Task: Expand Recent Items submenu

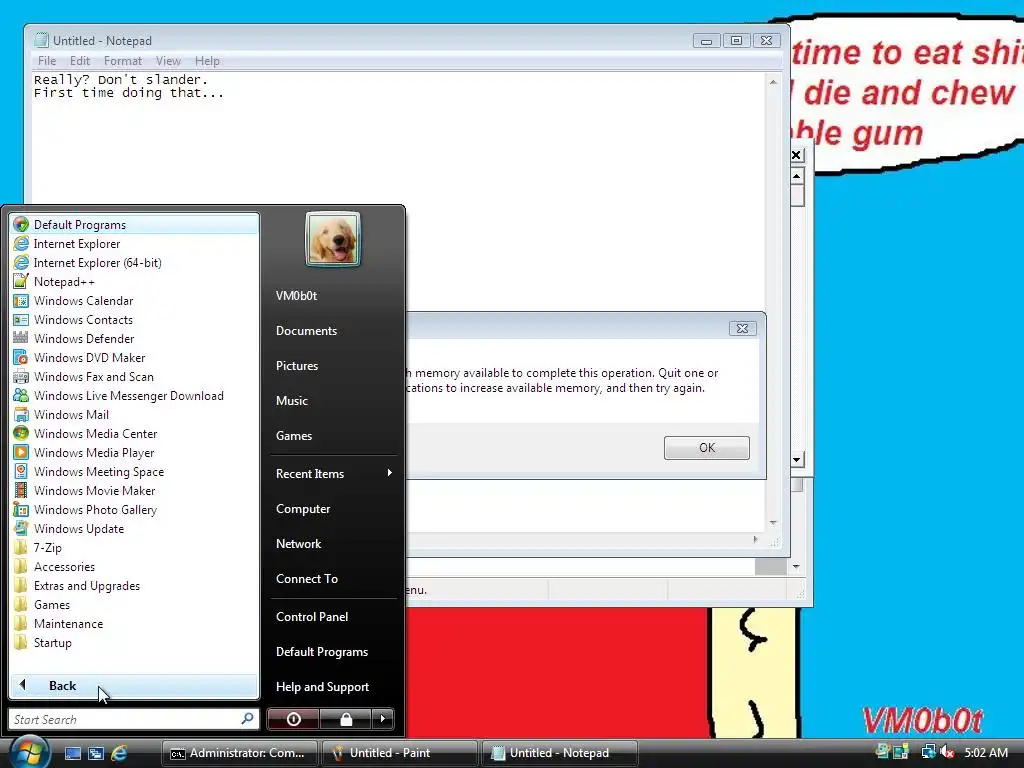Action: click(334, 473)
